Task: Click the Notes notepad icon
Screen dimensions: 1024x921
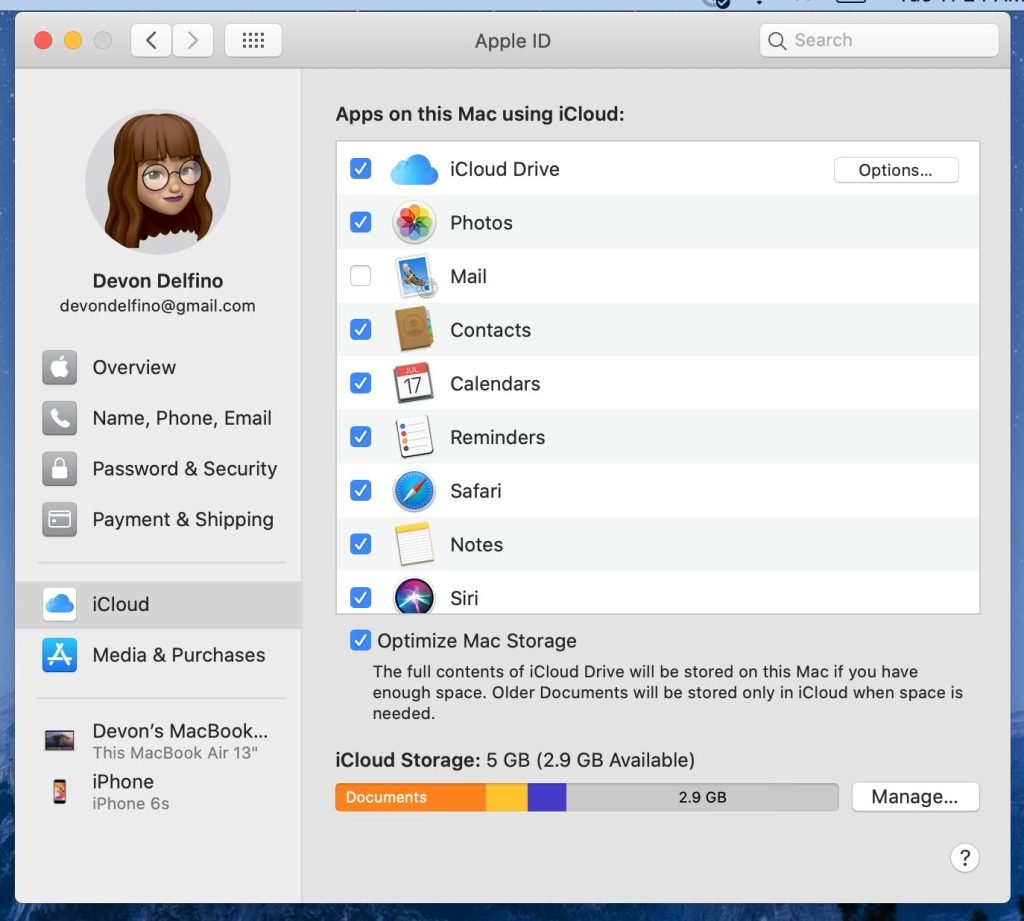Action: 414,544
